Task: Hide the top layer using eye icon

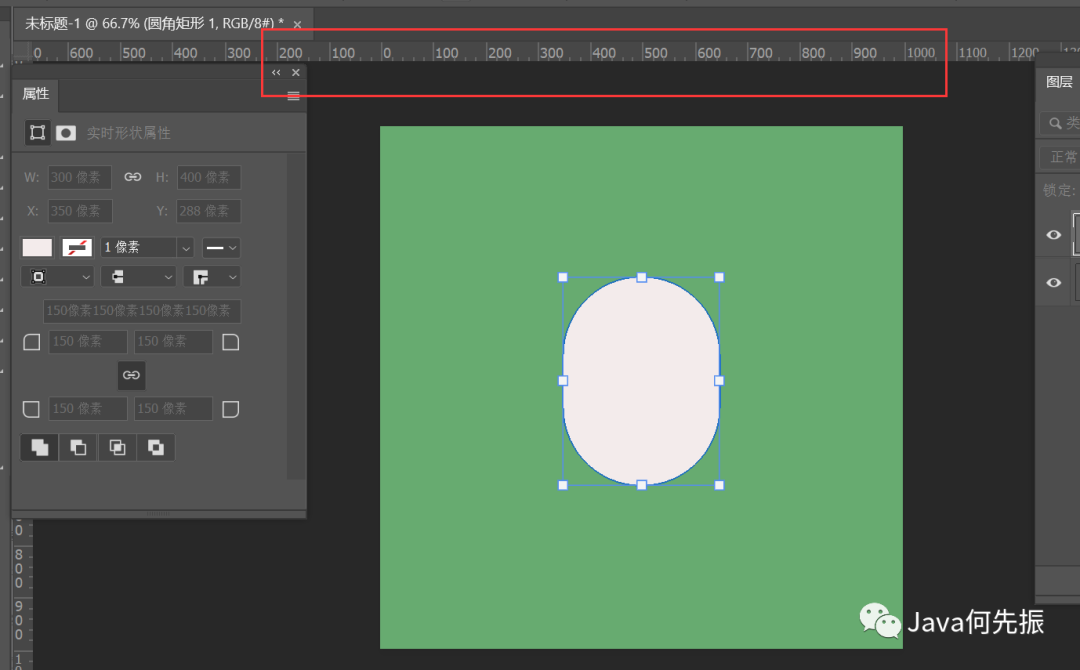Action: point(1053,234)
